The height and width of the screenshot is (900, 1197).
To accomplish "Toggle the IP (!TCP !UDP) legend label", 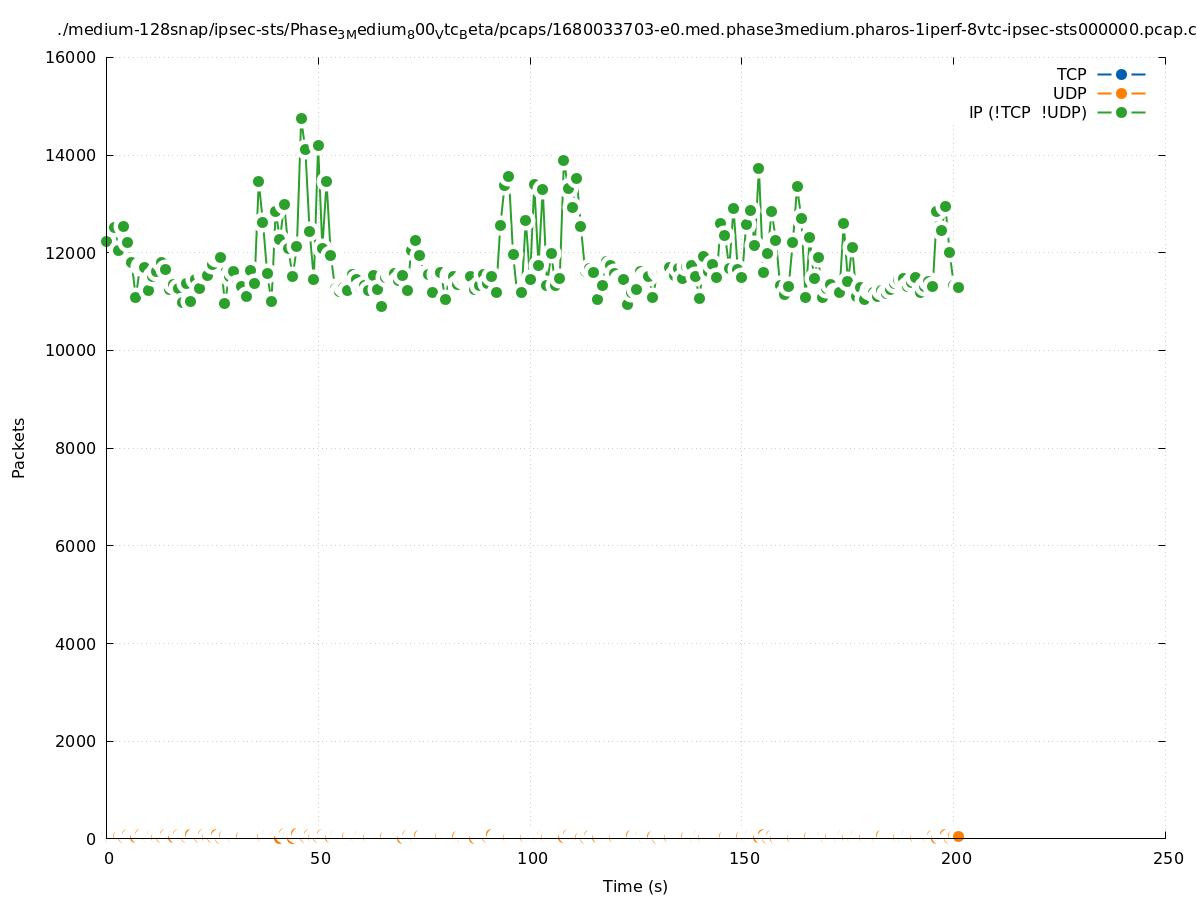I will click(x=1027, y=112).
